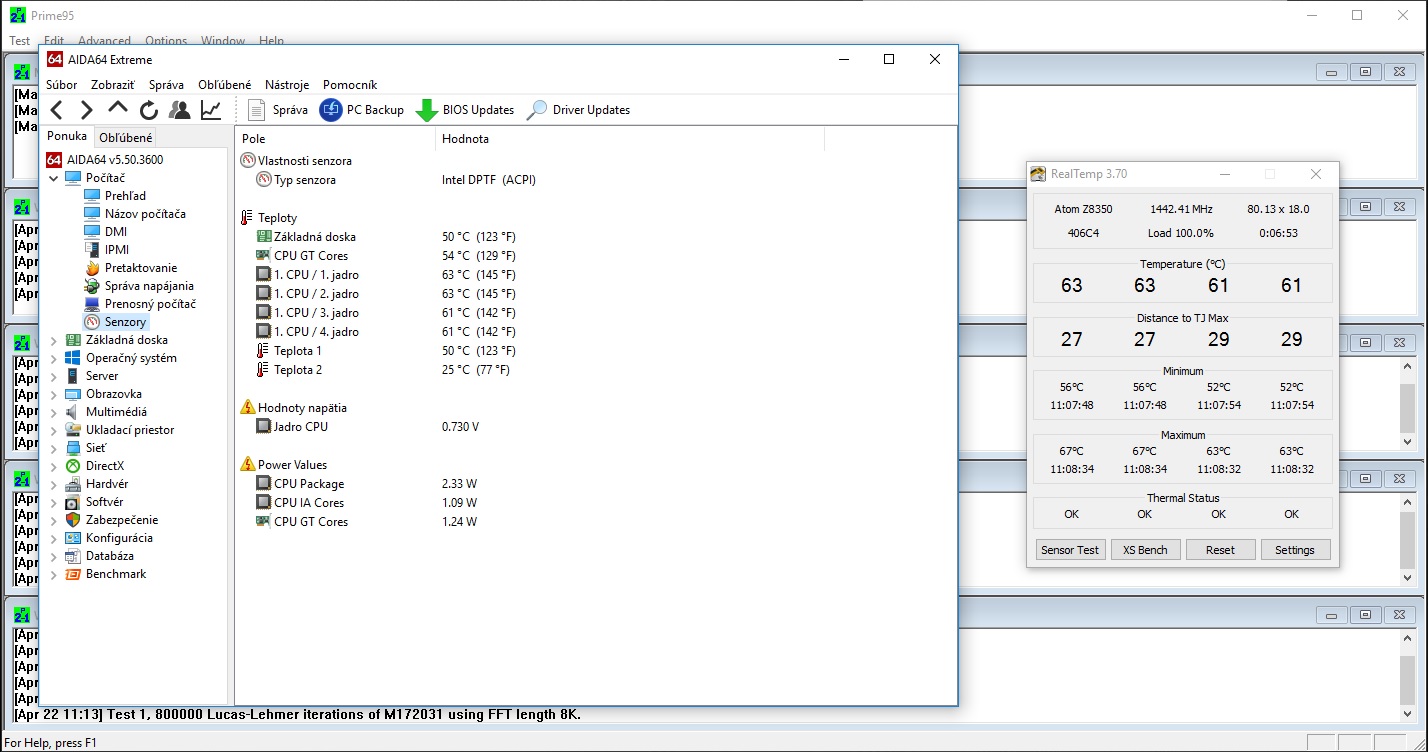The height and width of the screenshot is (752, 1428).
Task: Click the Databáza tree icon
Action: point(73,556)
